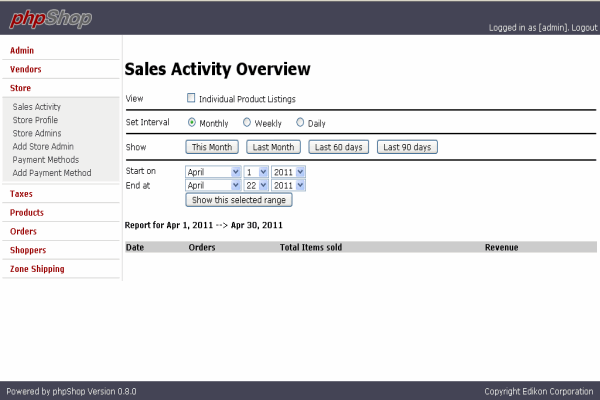Open the Vendors menu section
600x400 pixels.
coord(26,69)
